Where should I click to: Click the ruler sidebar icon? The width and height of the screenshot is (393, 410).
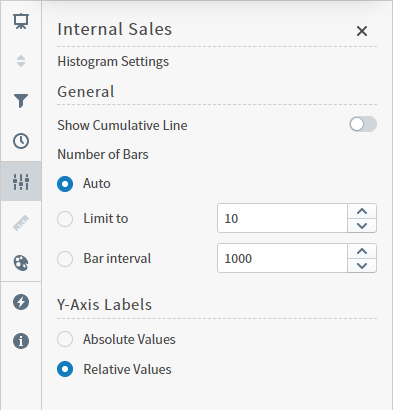coord(21,223)
